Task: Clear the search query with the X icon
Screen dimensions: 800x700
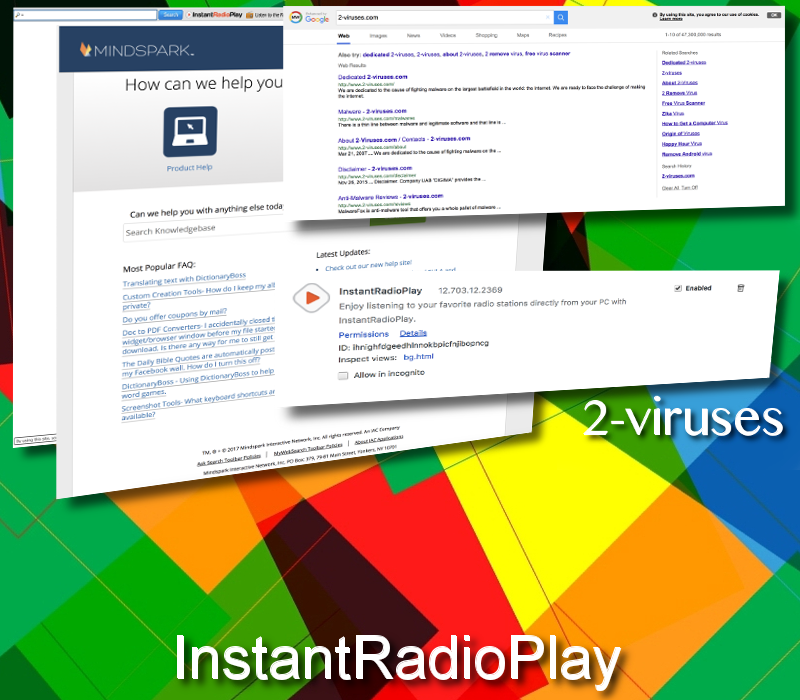Action: pos(547,17)
